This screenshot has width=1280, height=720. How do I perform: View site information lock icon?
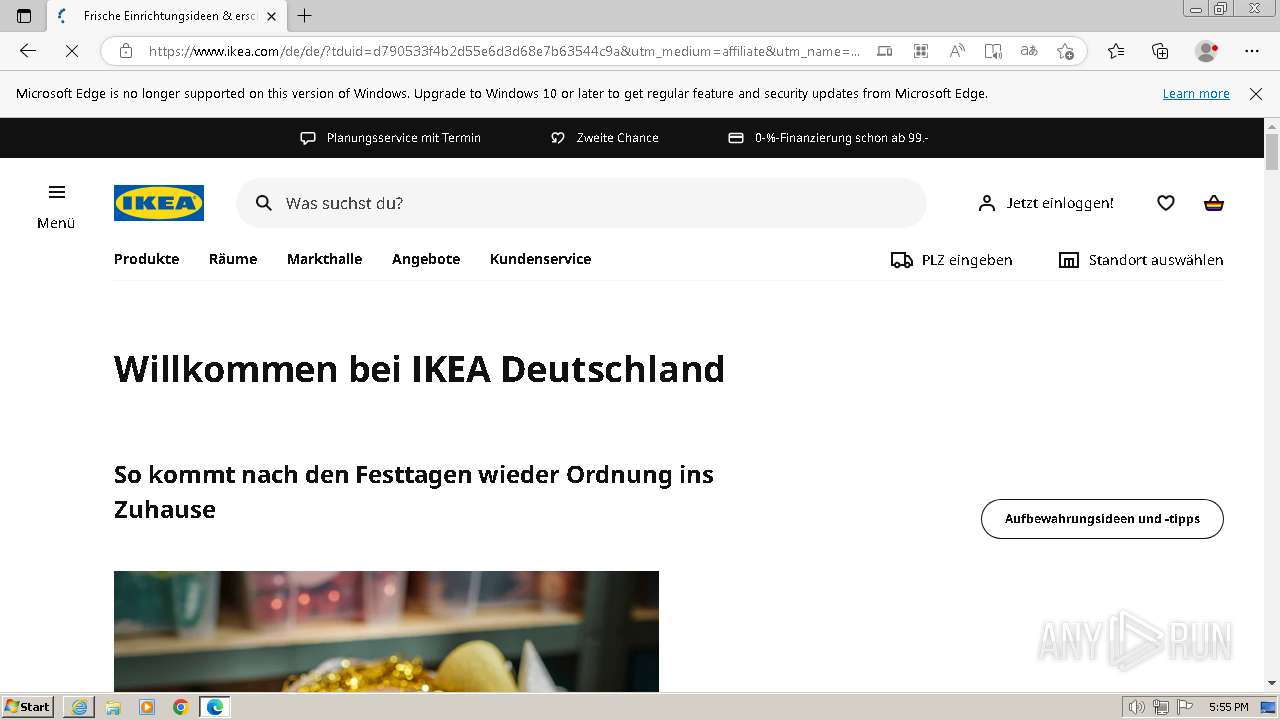click(126, 51)
